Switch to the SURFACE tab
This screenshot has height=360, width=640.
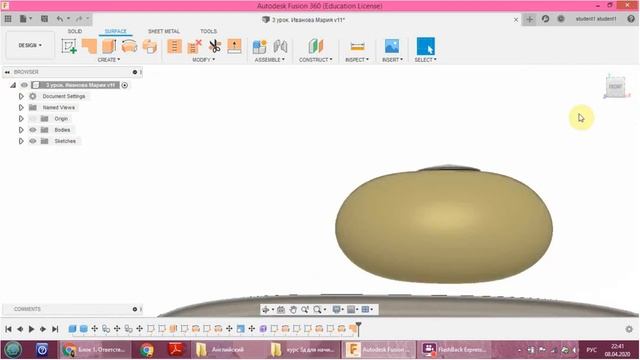pyautogui.click(x=116, y=31)
